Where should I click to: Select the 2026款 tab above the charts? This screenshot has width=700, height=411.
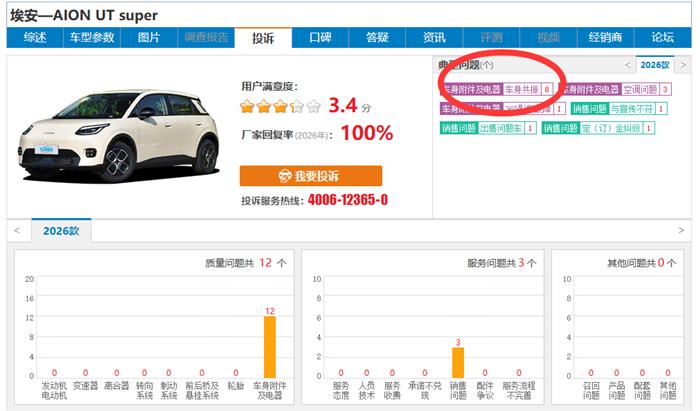(61, 231)
